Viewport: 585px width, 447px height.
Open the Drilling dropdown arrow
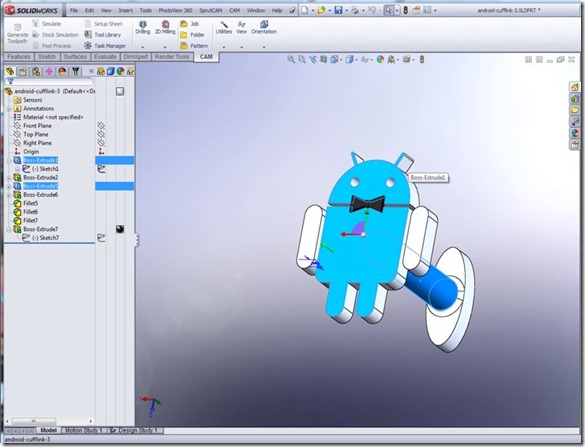click(x=143, y=47)
